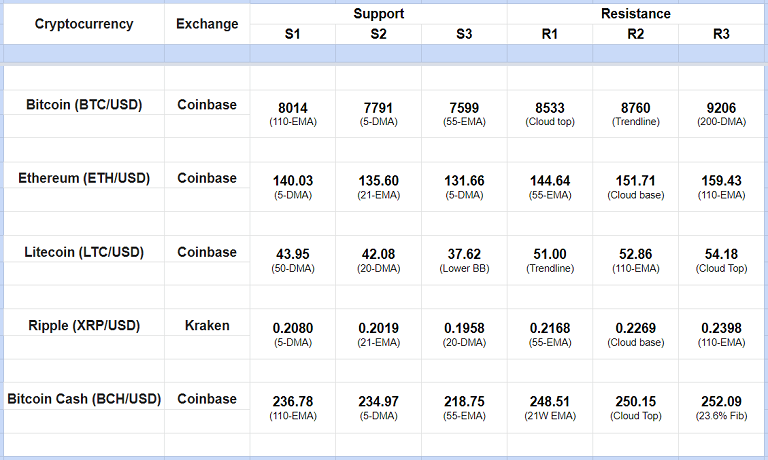Click Ripple R1 value 0.2168
Screen dimensions: 768x460
(550, 328)
